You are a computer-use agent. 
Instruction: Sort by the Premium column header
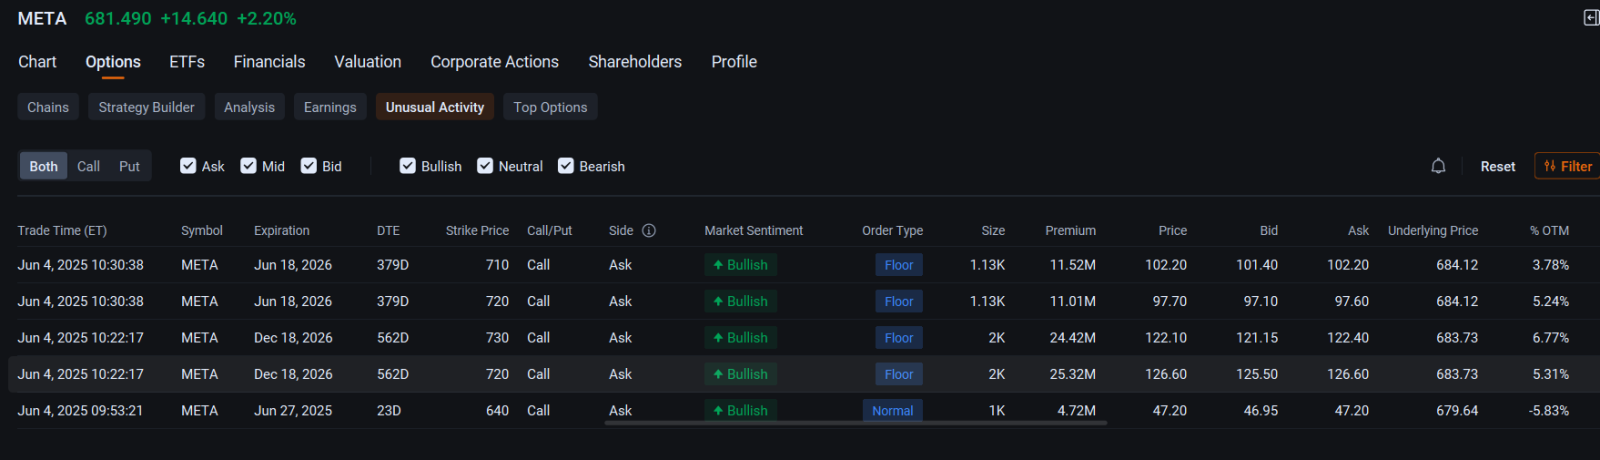click(x=1070, y=230)
